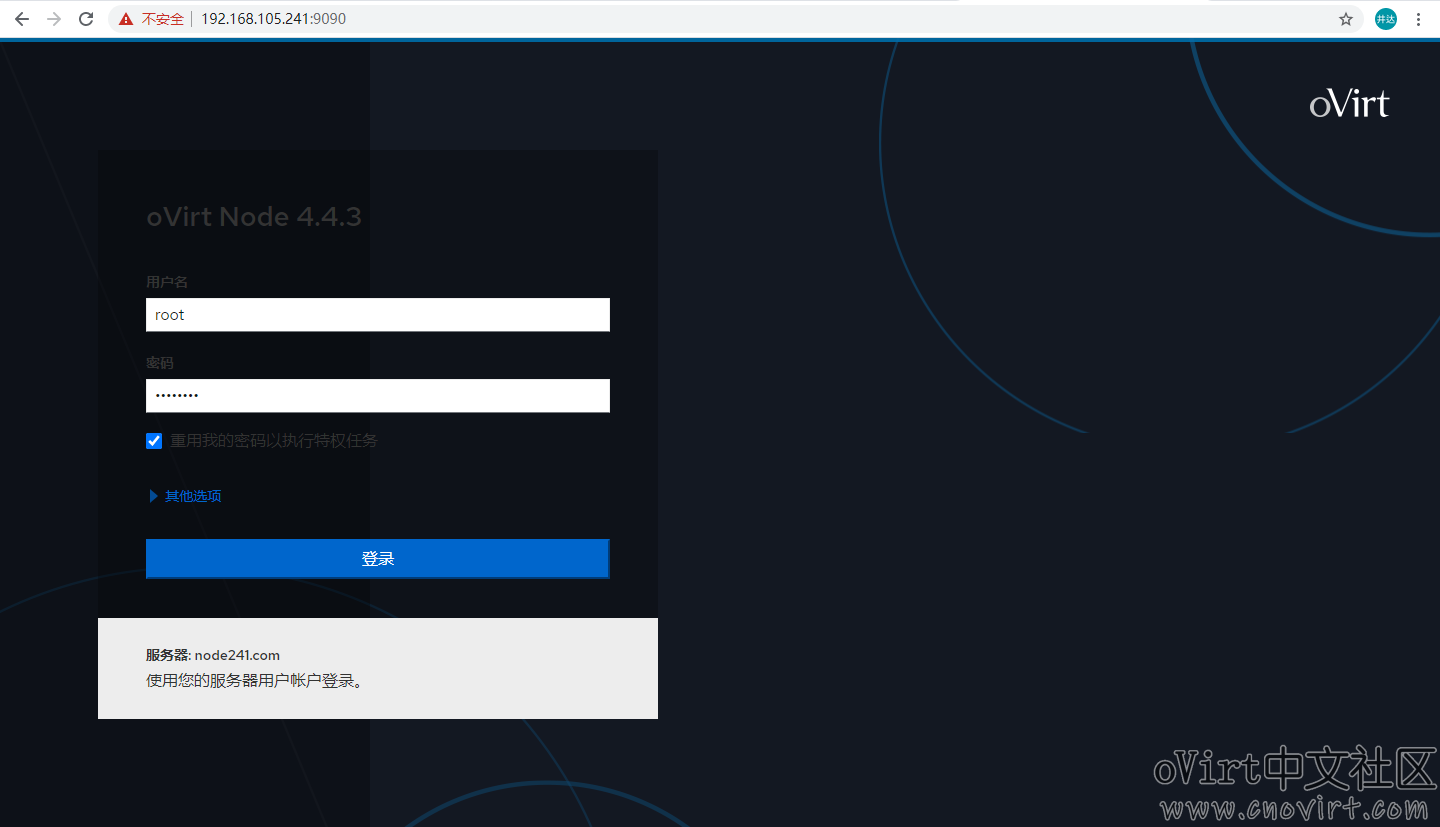Focus the username field containing root
The height and width of the screenshot is (827, 1440).
[x=378, y=315]
